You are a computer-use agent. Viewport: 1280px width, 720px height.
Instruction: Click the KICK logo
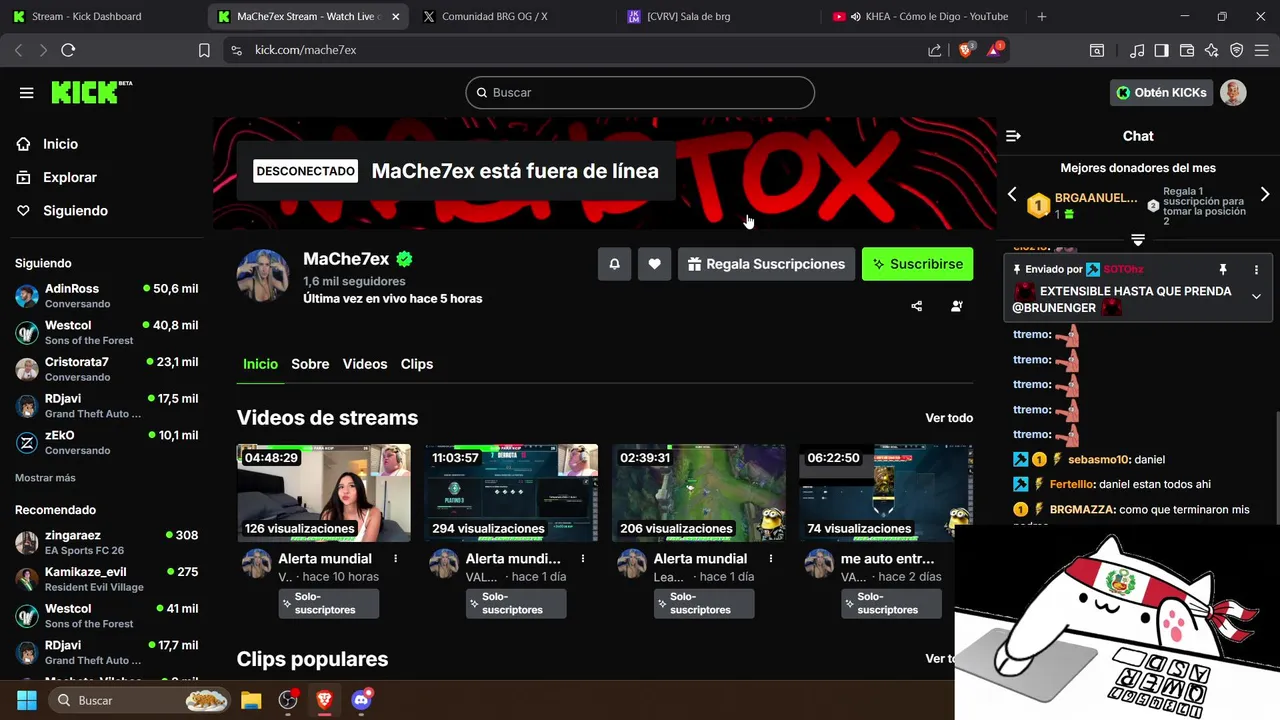point(91,92)
